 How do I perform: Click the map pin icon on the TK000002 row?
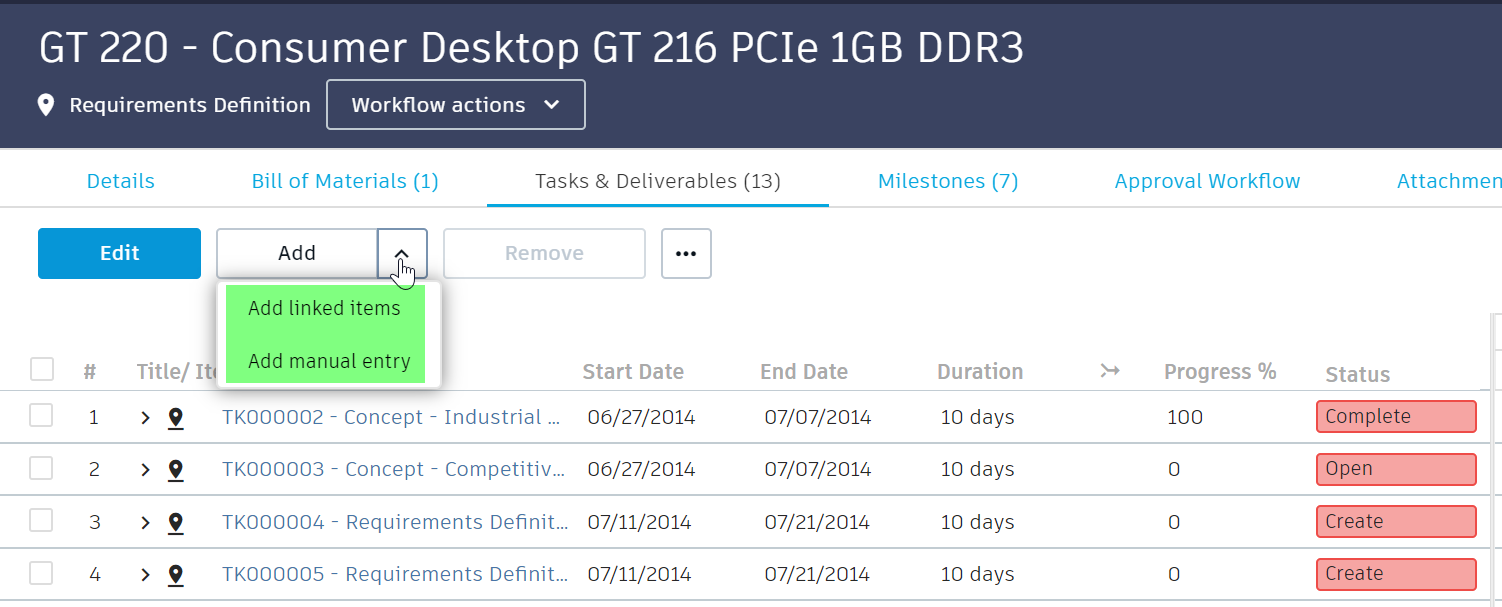click(176, 417)
